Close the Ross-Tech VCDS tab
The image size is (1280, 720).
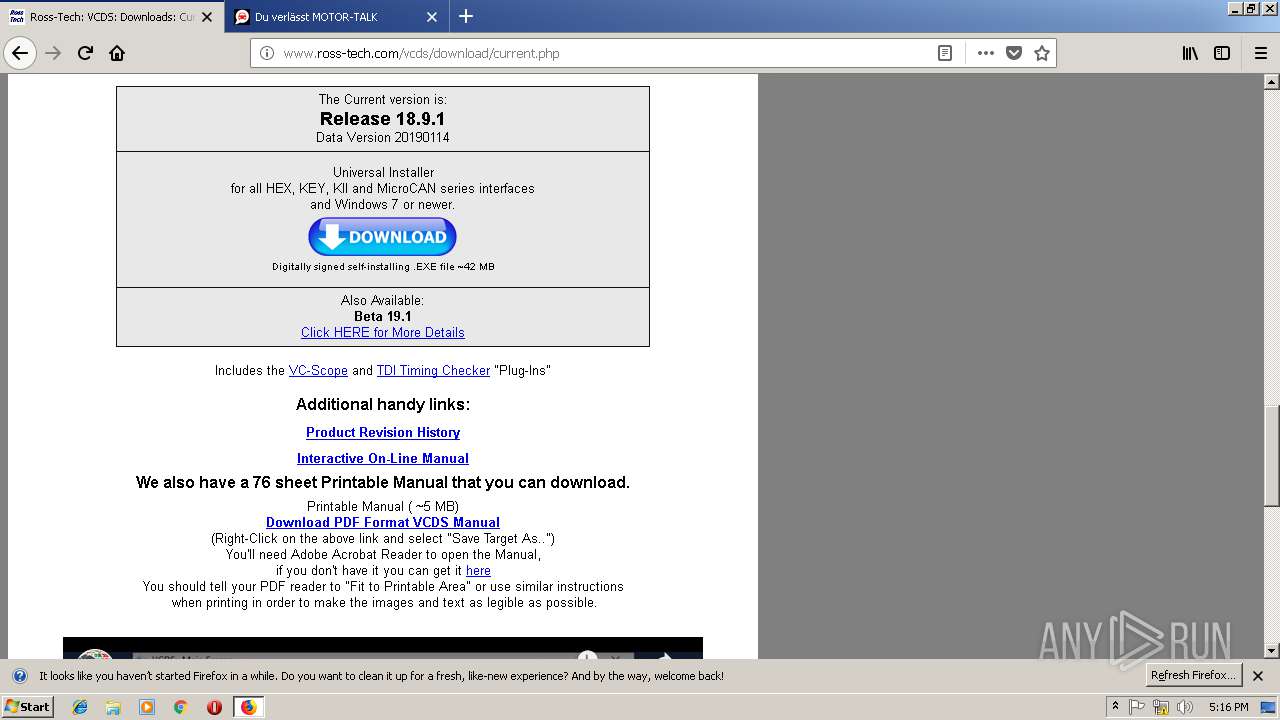(x=207, y=17)
